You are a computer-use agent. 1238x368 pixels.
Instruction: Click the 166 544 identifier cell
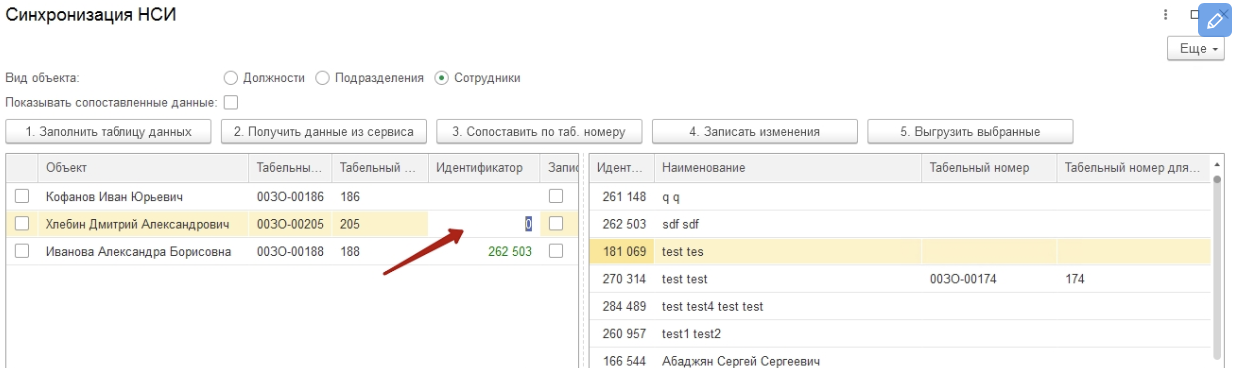coord(622,358)
